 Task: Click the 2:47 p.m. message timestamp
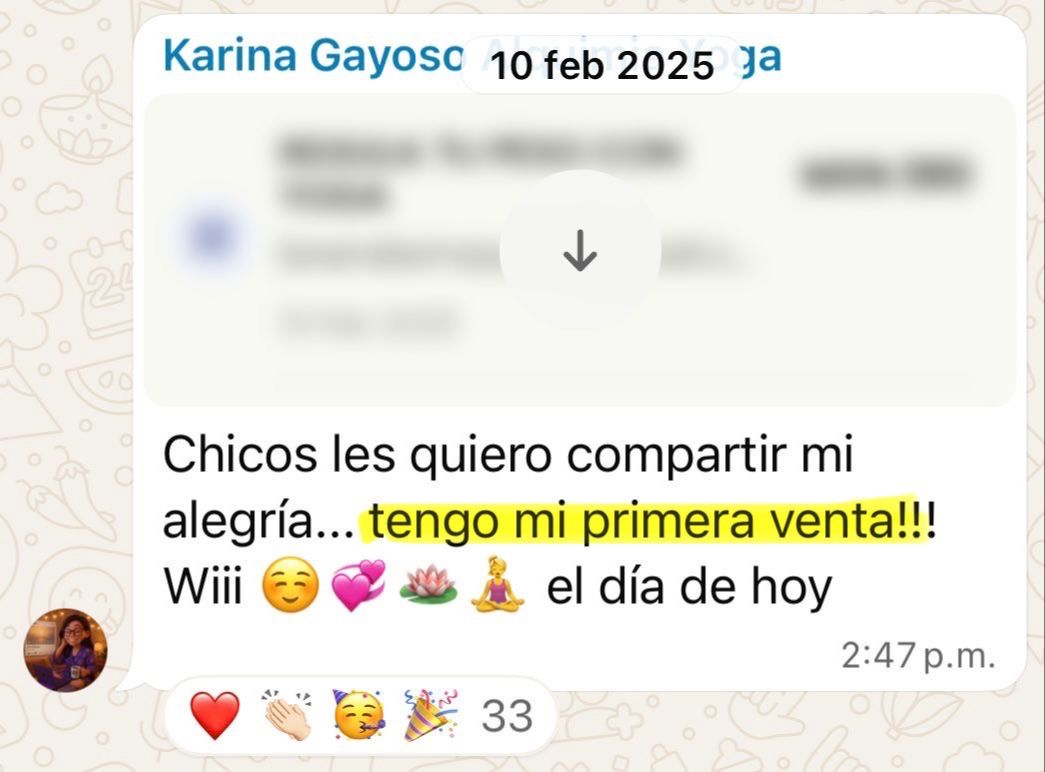[x=918, y=656]
